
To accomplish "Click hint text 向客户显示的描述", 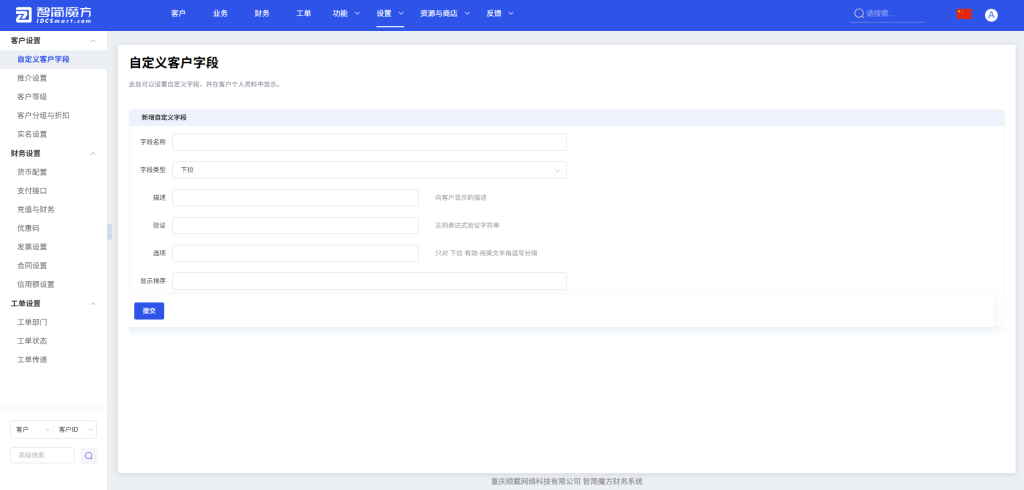I will coord(460,198).
